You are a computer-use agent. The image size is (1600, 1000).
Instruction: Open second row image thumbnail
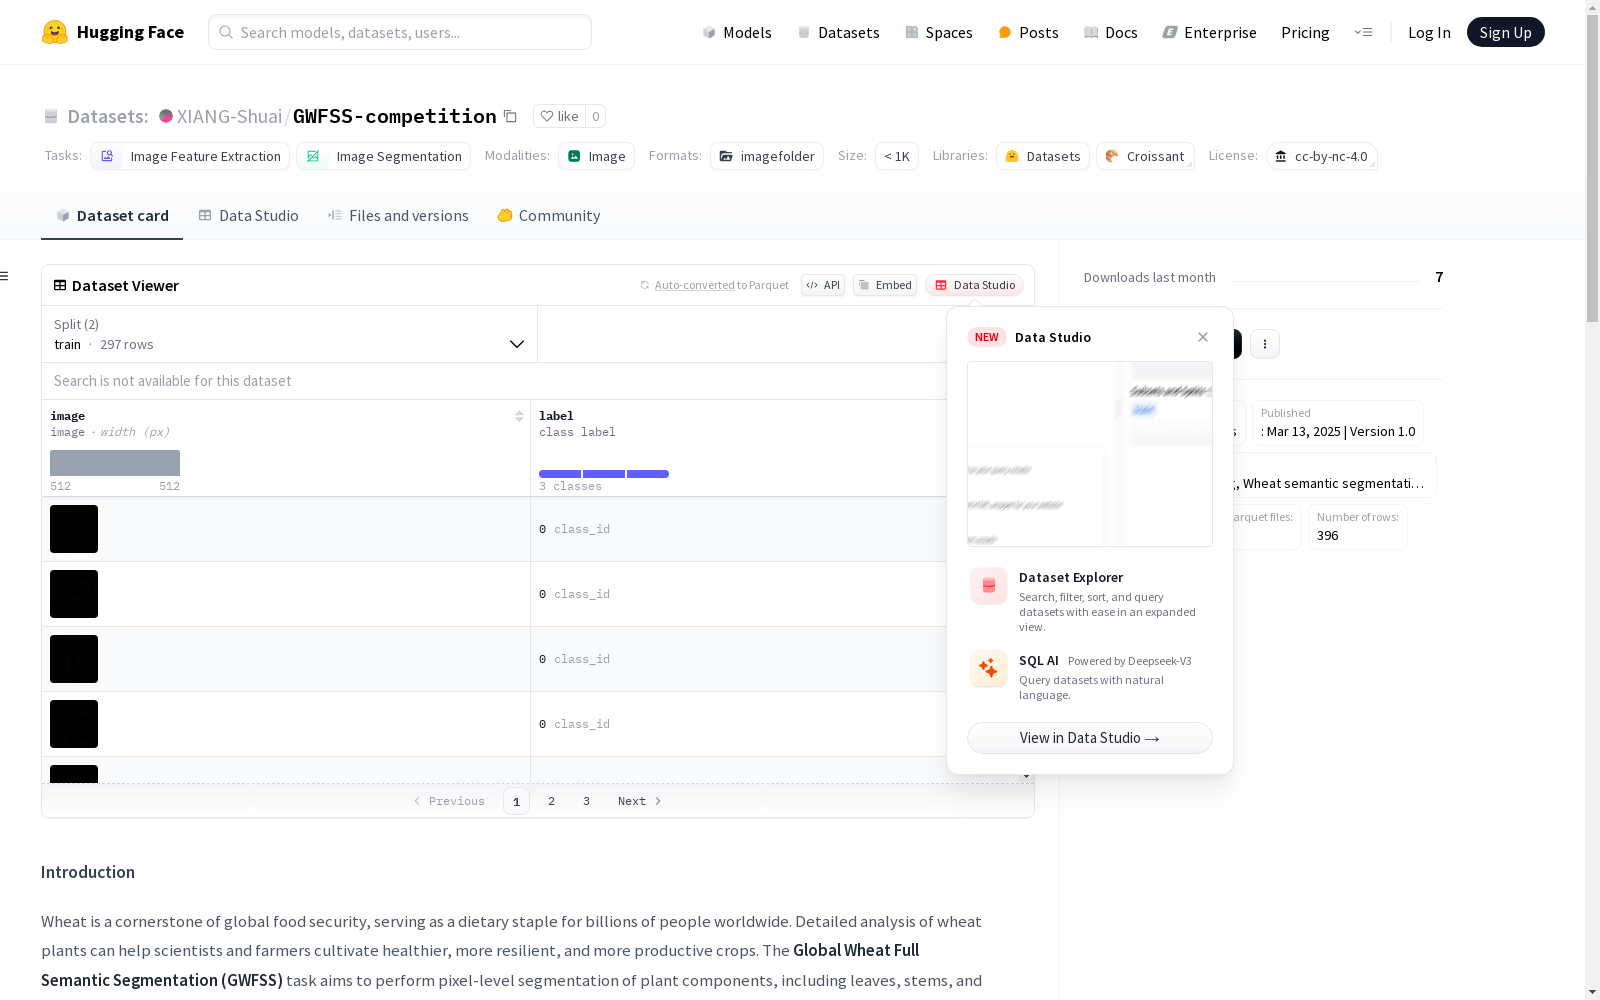coord(74,594)
